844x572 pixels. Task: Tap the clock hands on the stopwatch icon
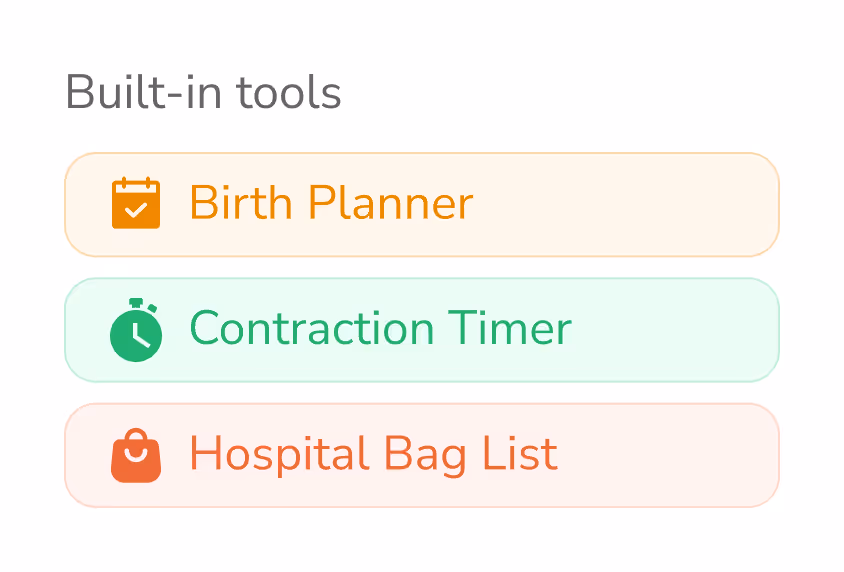pos(138,335)
